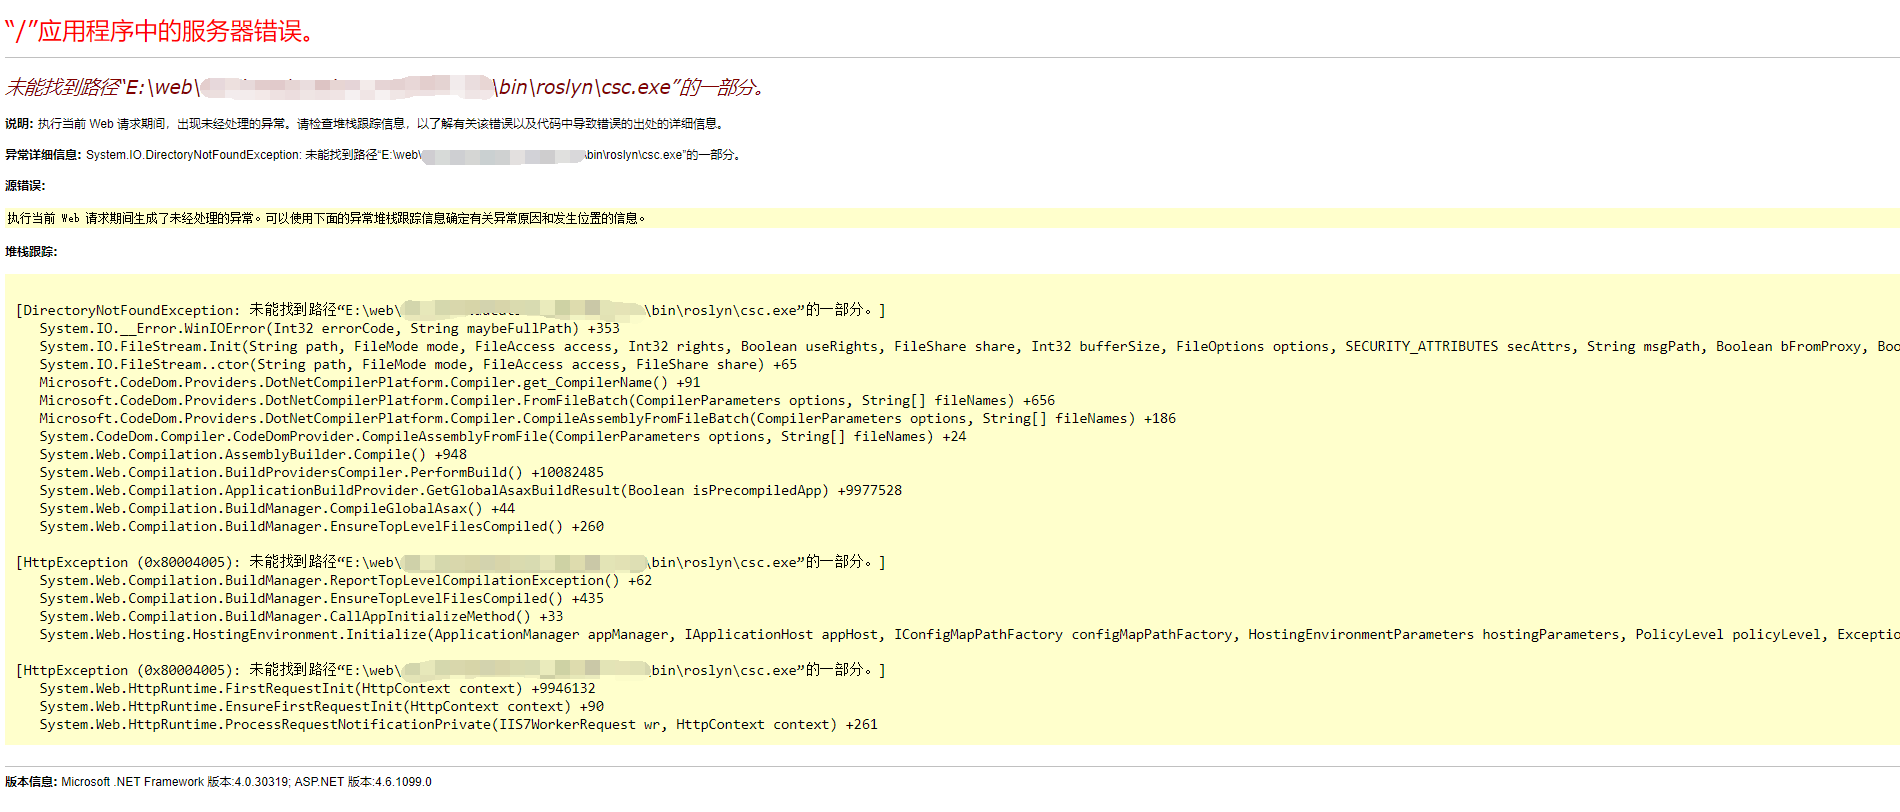
Task: Click the GetGlobalAsaxBuildResult +9977528 line
Action: tap(471, 490)
